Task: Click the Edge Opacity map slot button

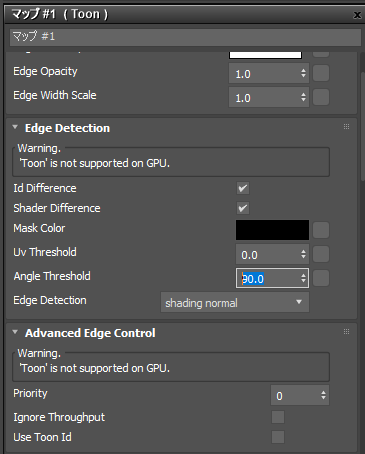Action: 321,73
